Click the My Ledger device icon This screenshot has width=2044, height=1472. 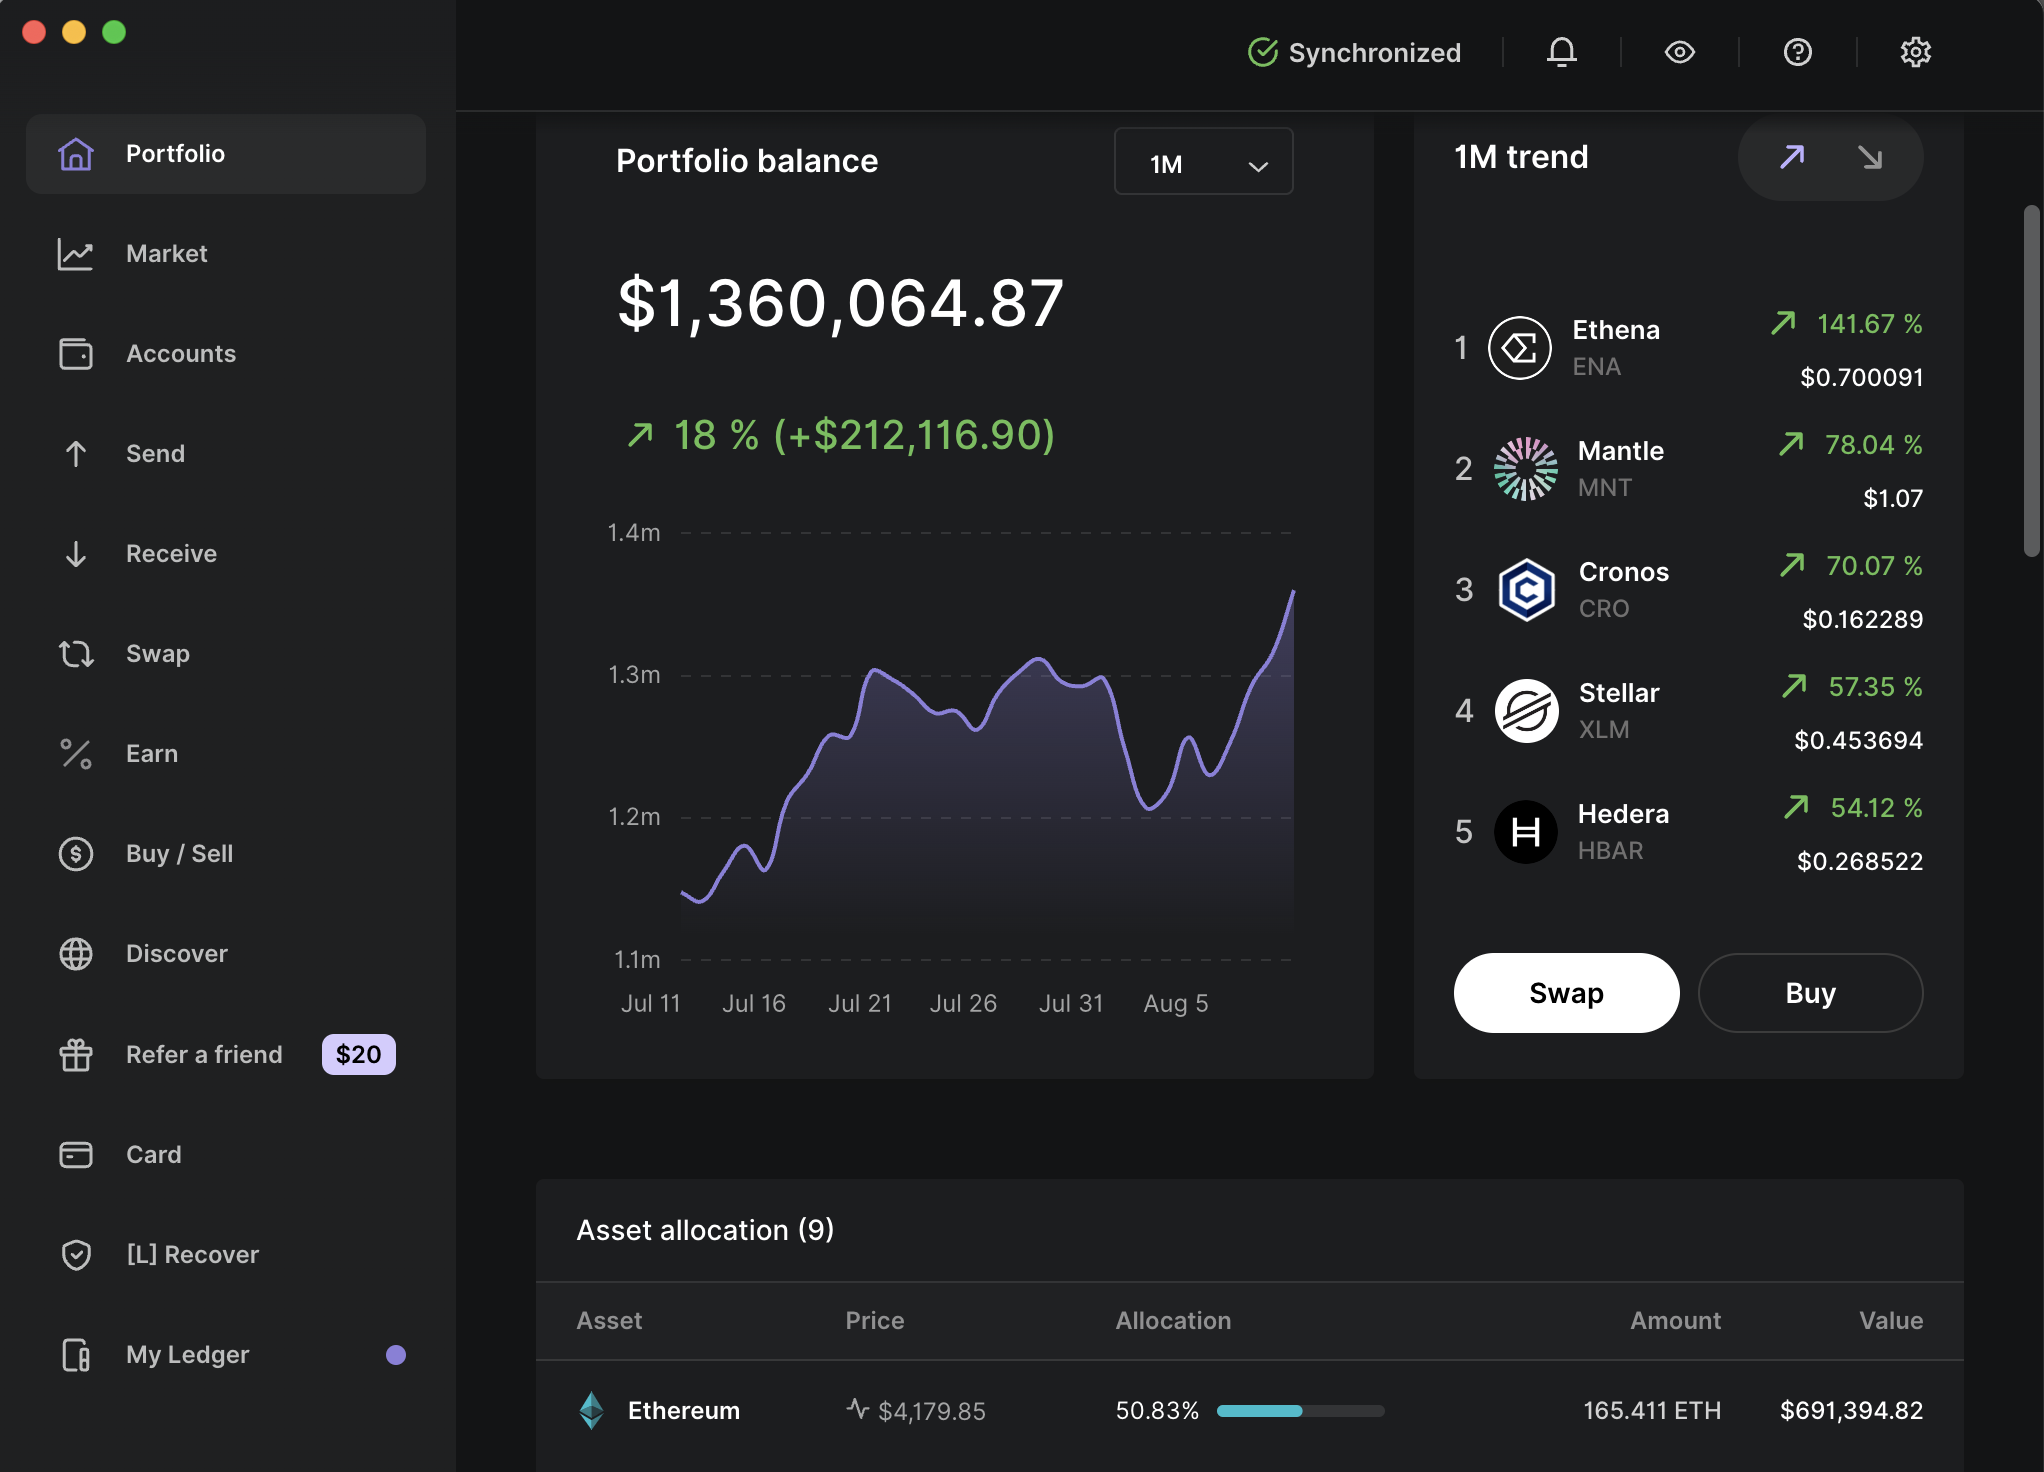pos(76,1355)
